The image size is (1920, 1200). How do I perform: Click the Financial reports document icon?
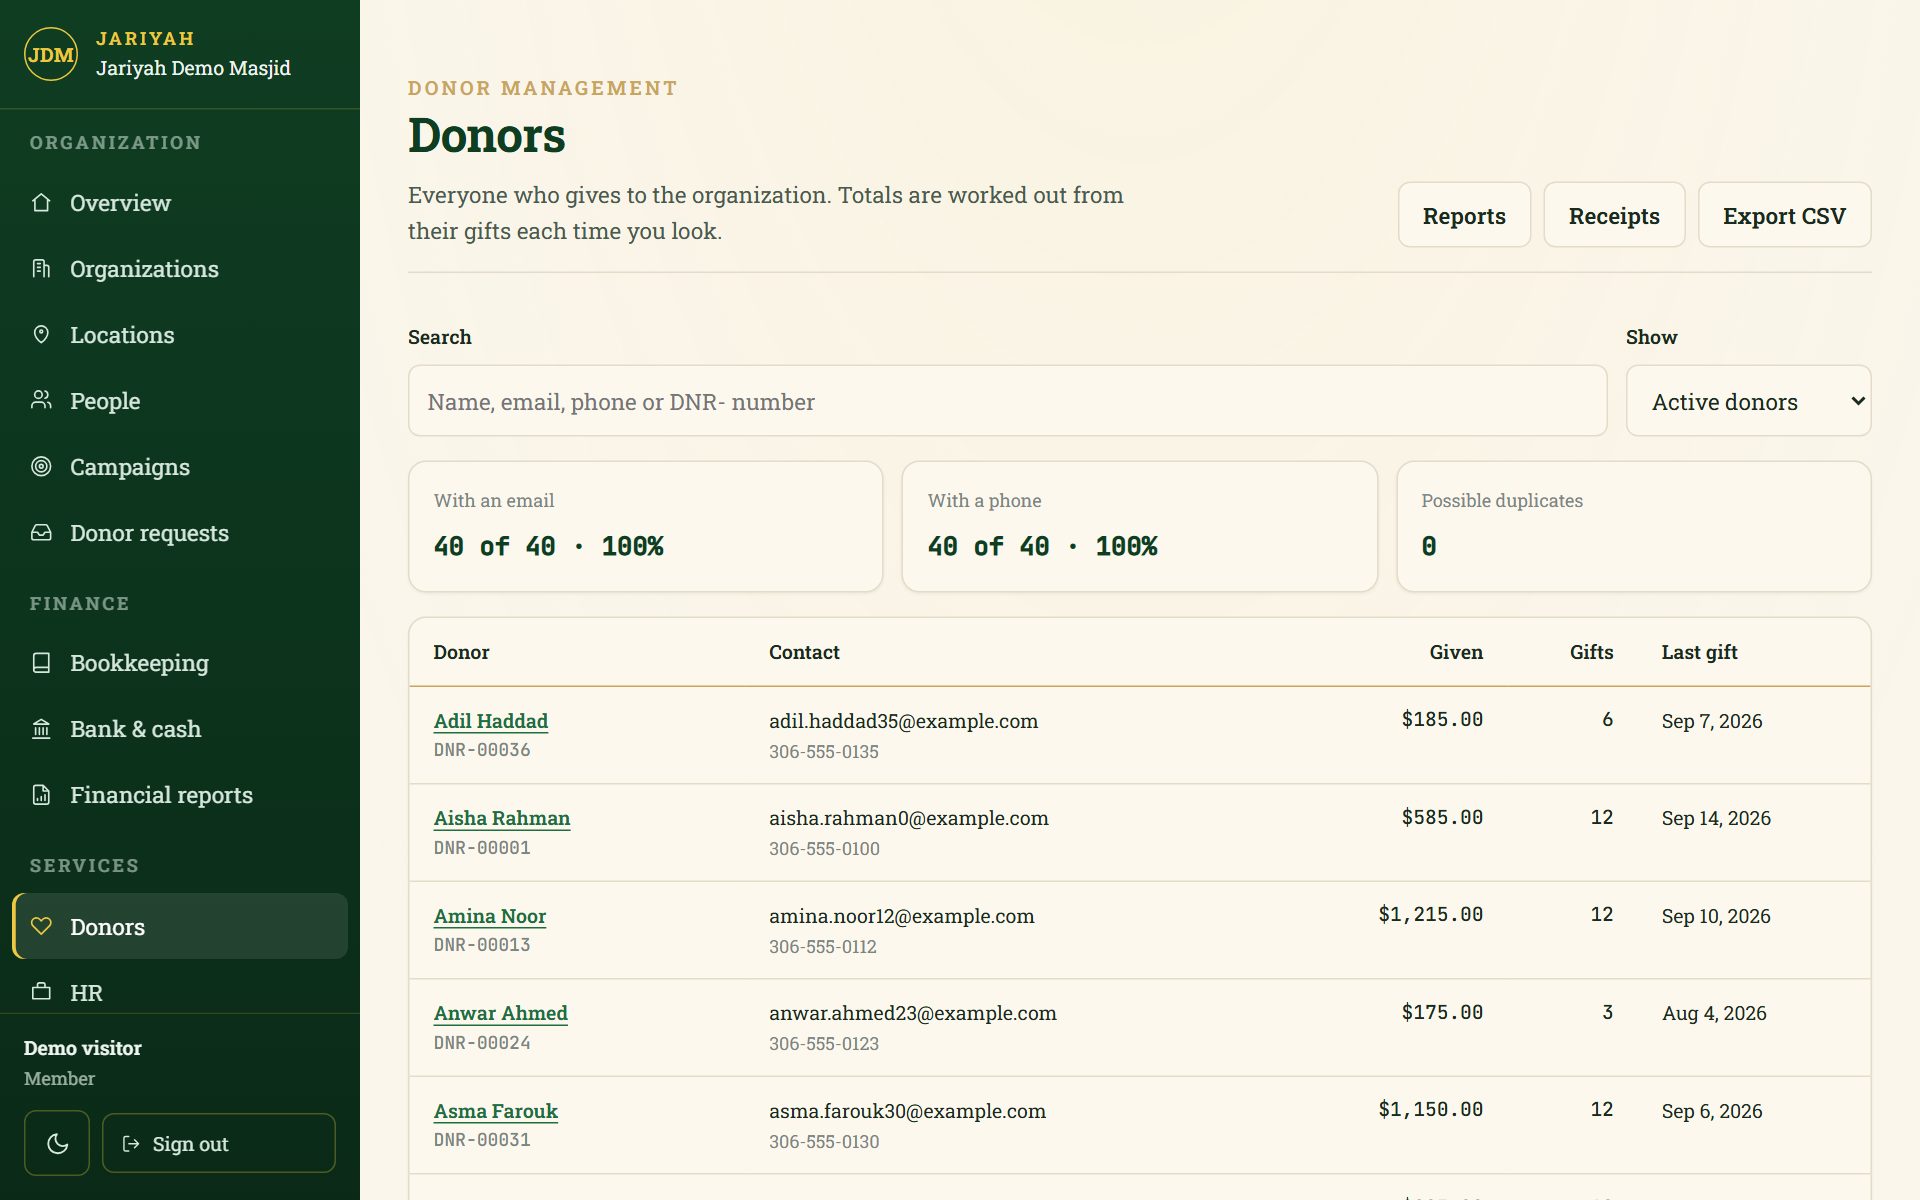(41, 795)
